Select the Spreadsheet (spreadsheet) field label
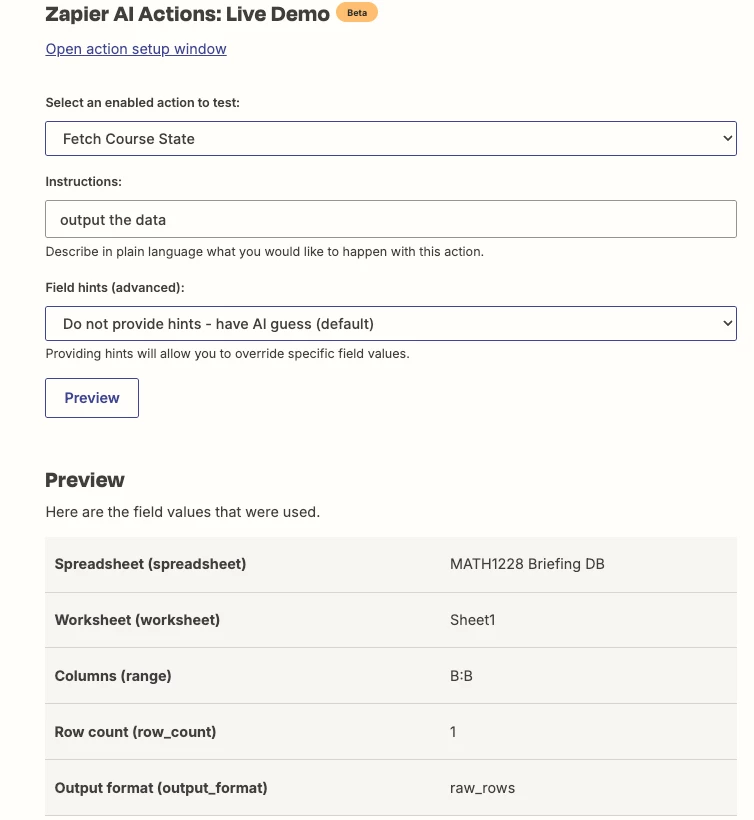This screenshot has width=754, height=820. point(150,564)
